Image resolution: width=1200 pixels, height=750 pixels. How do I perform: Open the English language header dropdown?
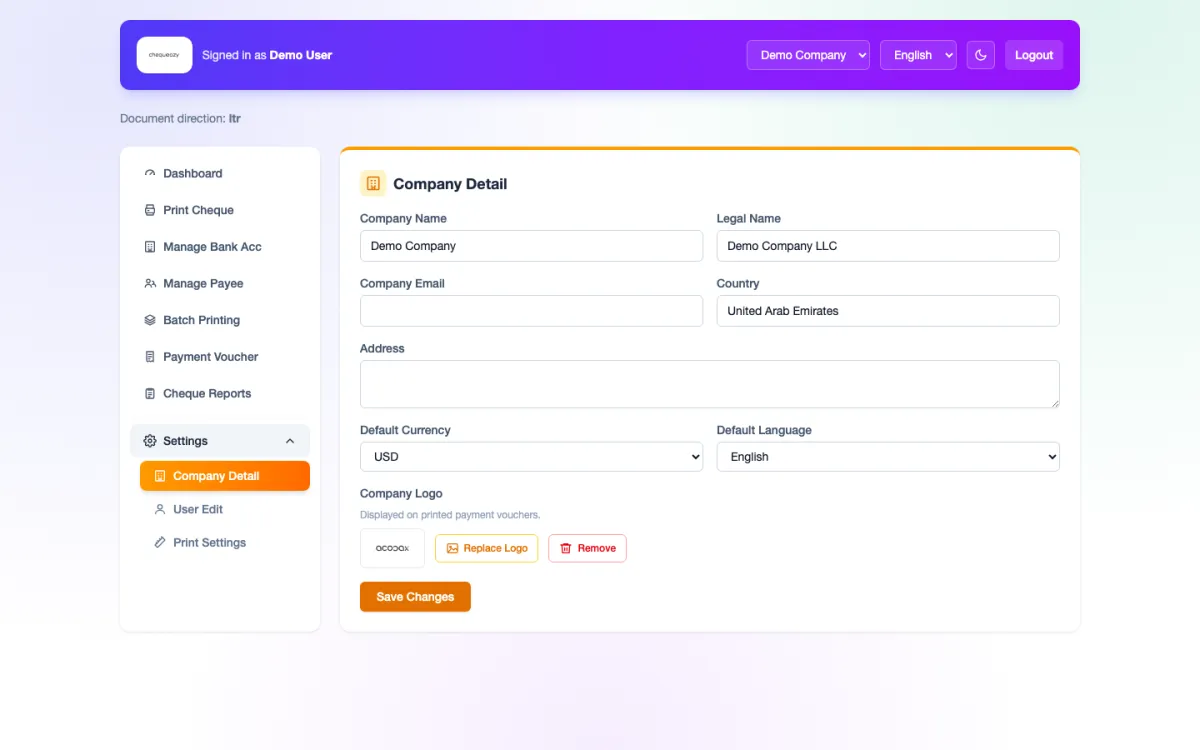pyautogui.click(x=918, y=55)
